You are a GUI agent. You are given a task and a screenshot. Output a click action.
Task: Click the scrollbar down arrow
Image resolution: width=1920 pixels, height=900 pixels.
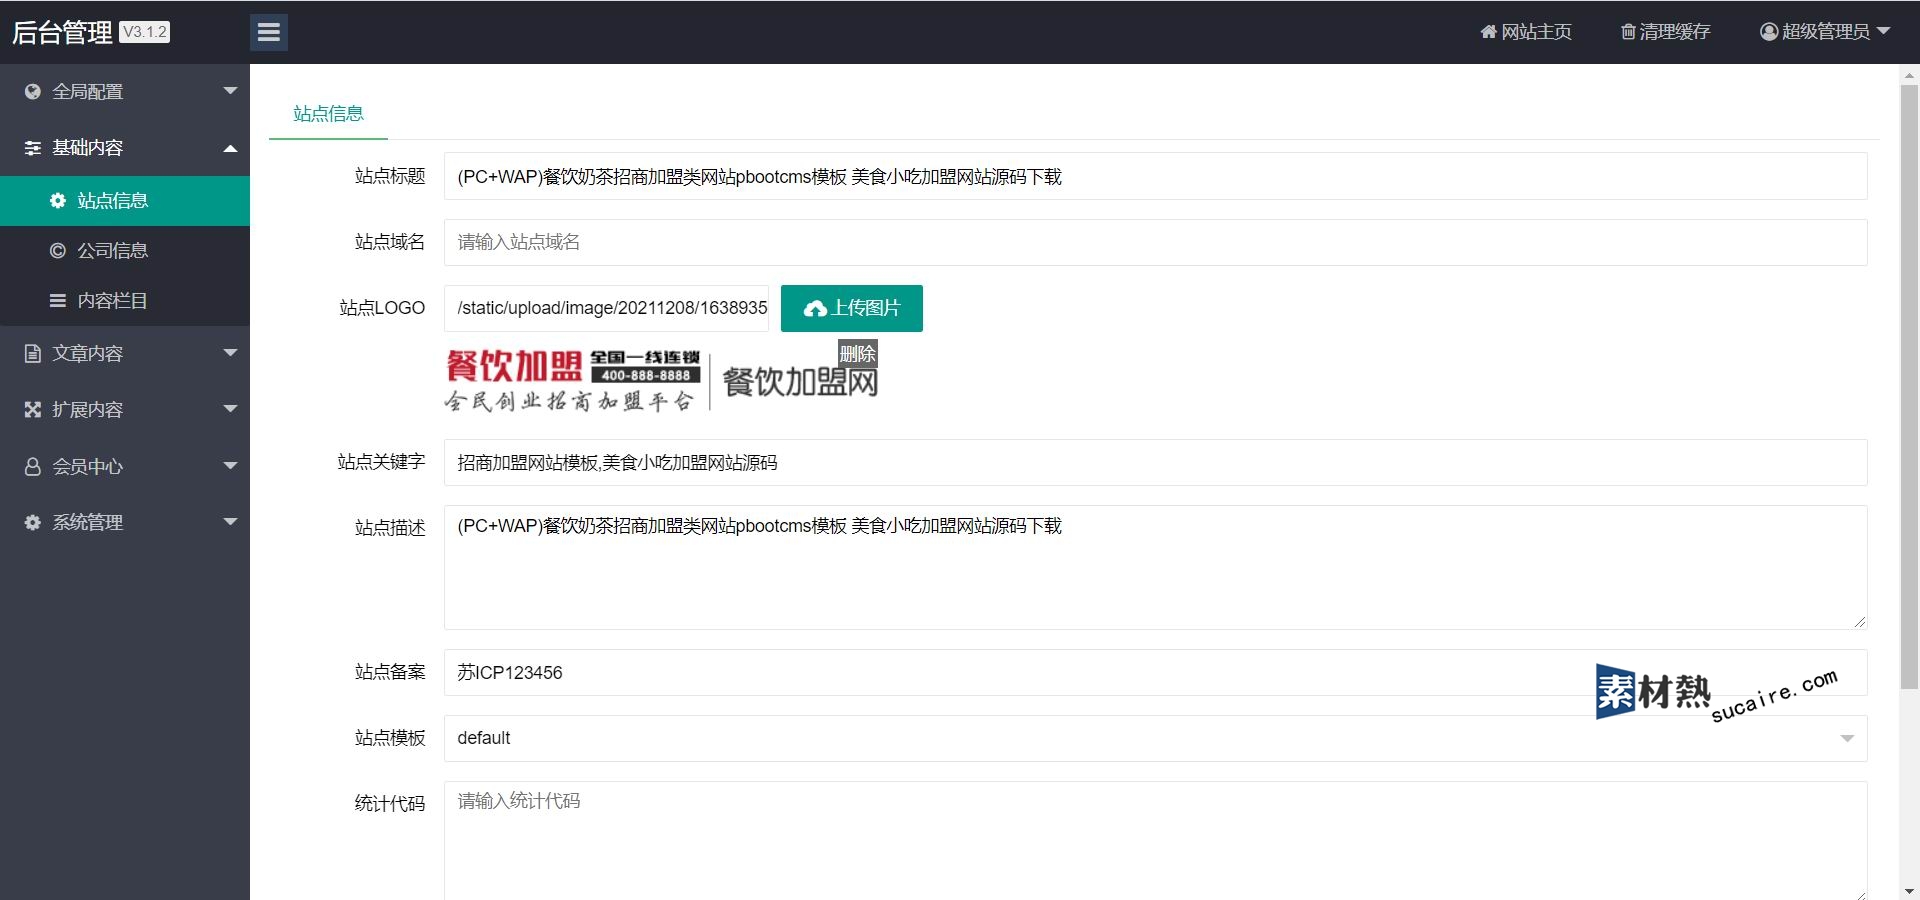pyautogui.click(x=1909, y=890)
